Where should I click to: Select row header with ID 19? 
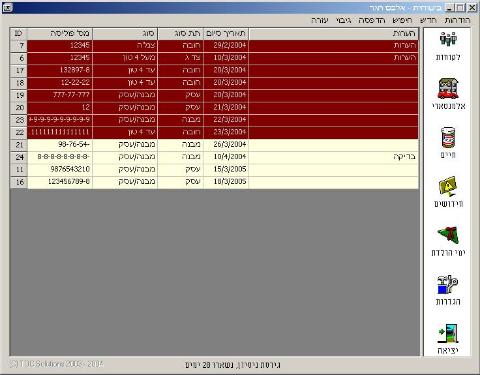pyautogui.click(x=19, y=95)
